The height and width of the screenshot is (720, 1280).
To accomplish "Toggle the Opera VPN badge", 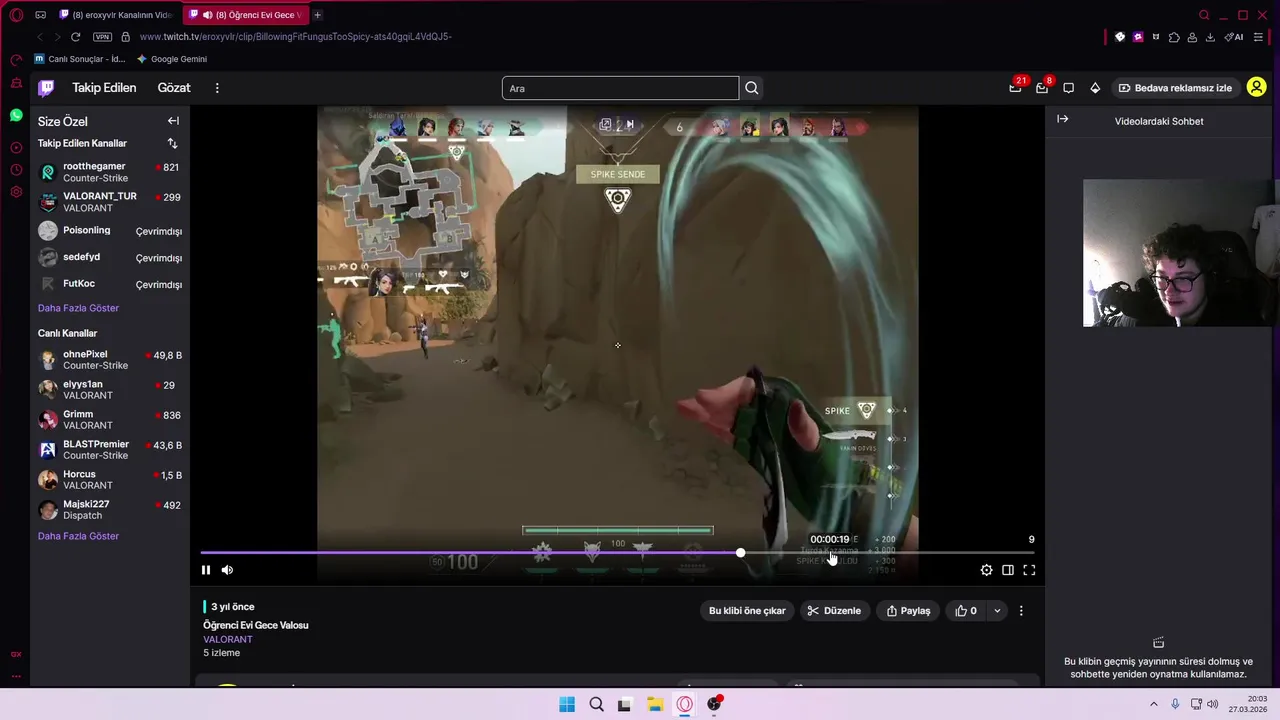I will click(x=102, y=37).
